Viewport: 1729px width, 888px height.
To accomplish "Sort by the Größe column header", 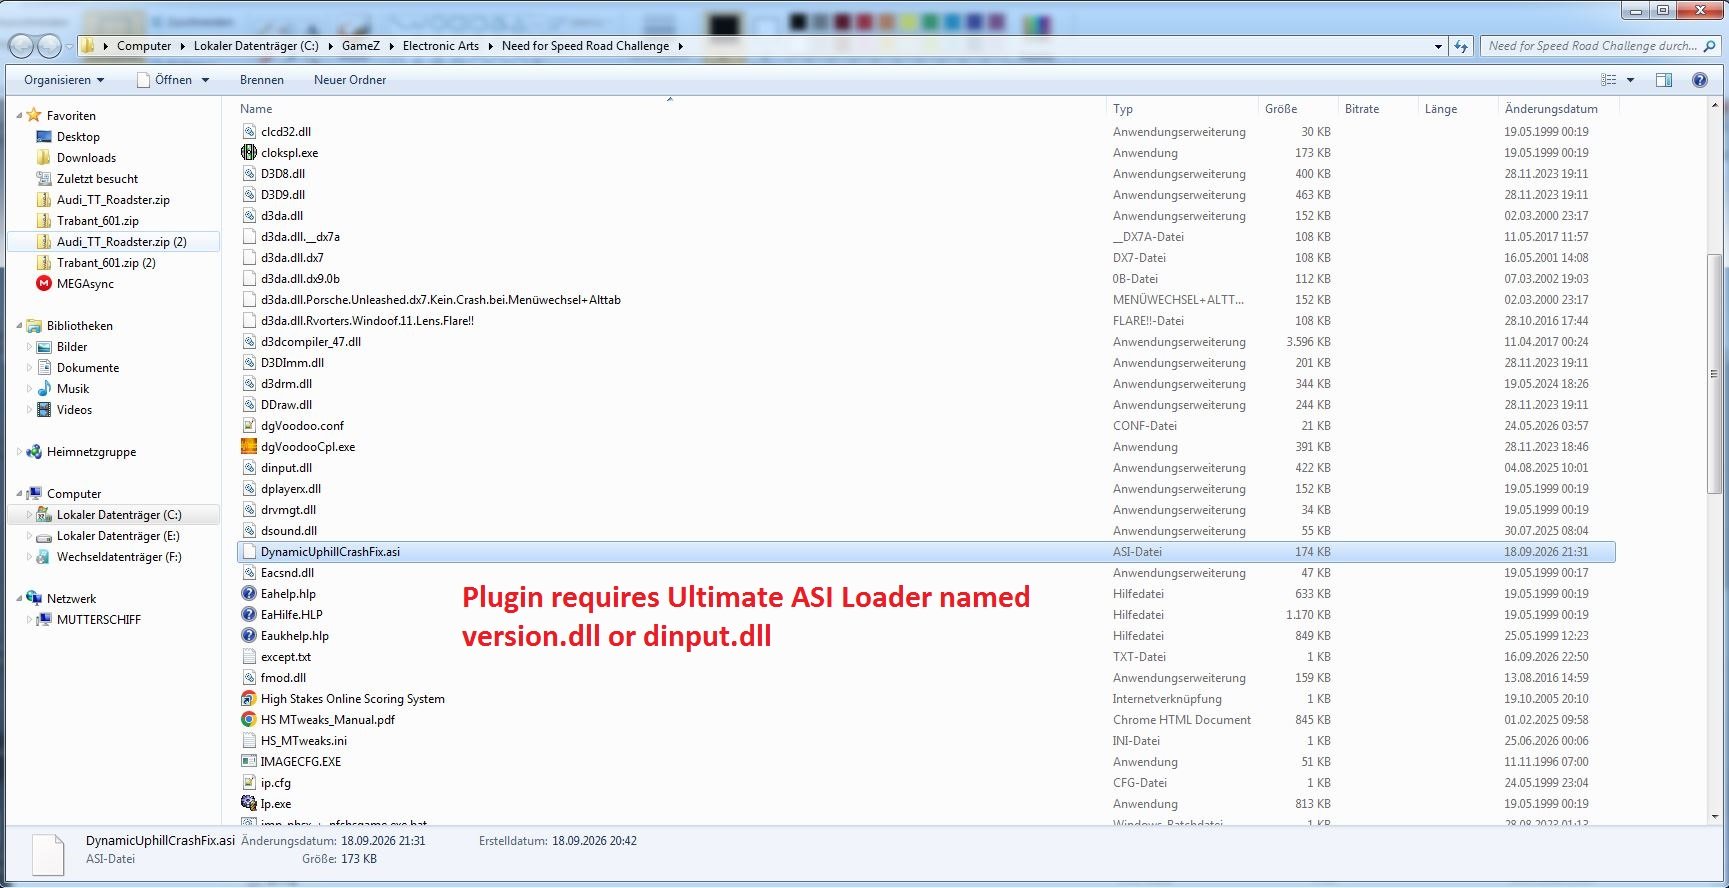I will click(1298, 109).
